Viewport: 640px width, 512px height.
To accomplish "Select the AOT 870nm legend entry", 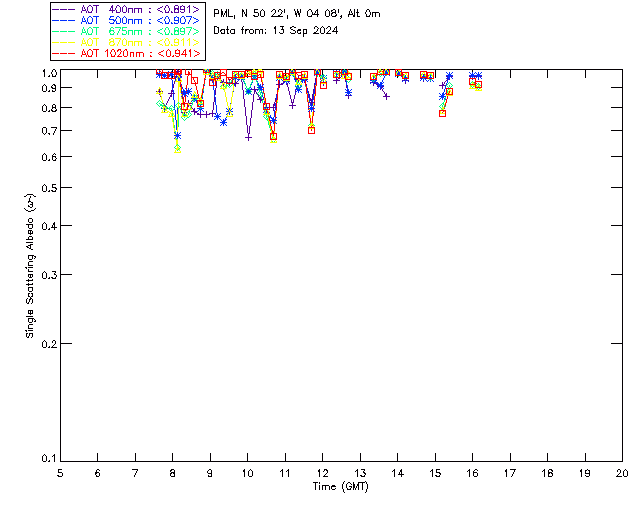I will click(126, 42).
